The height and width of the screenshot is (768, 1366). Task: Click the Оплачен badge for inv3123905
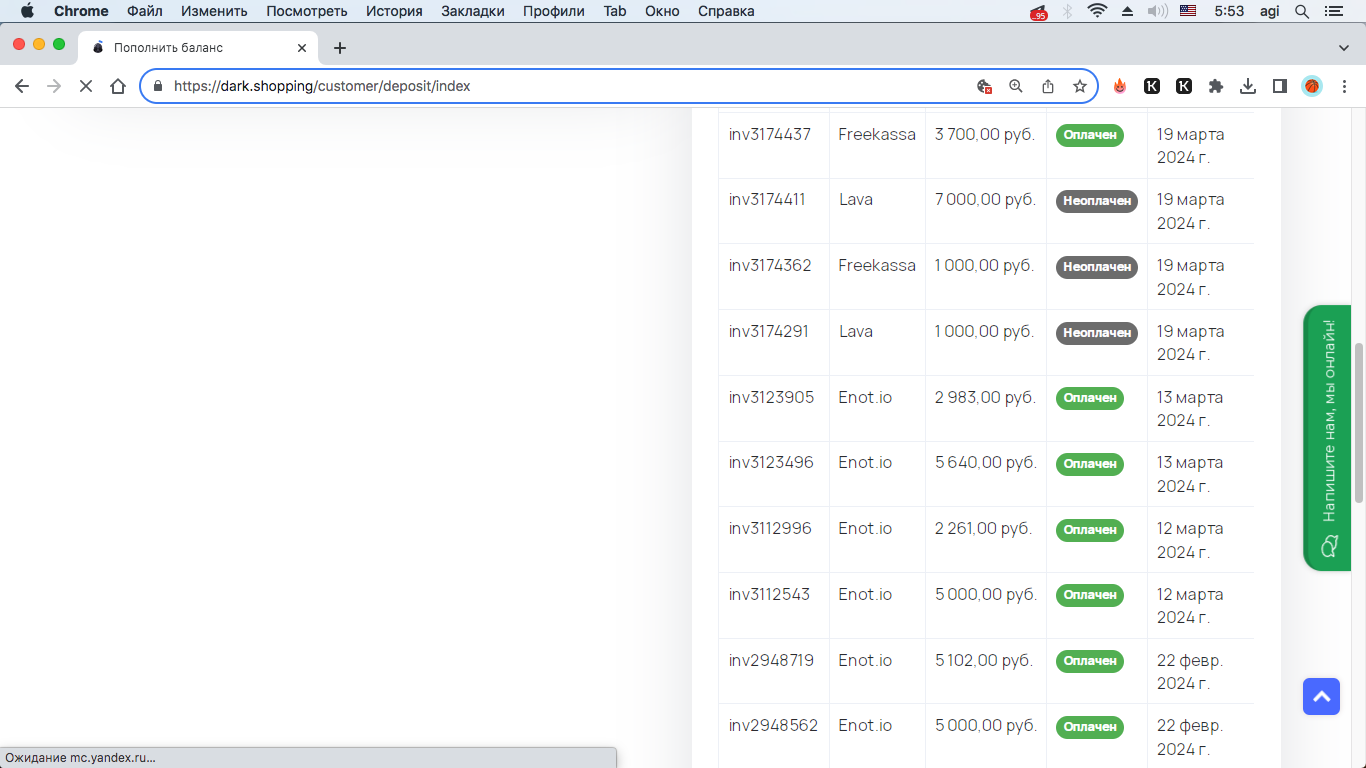1090,398
